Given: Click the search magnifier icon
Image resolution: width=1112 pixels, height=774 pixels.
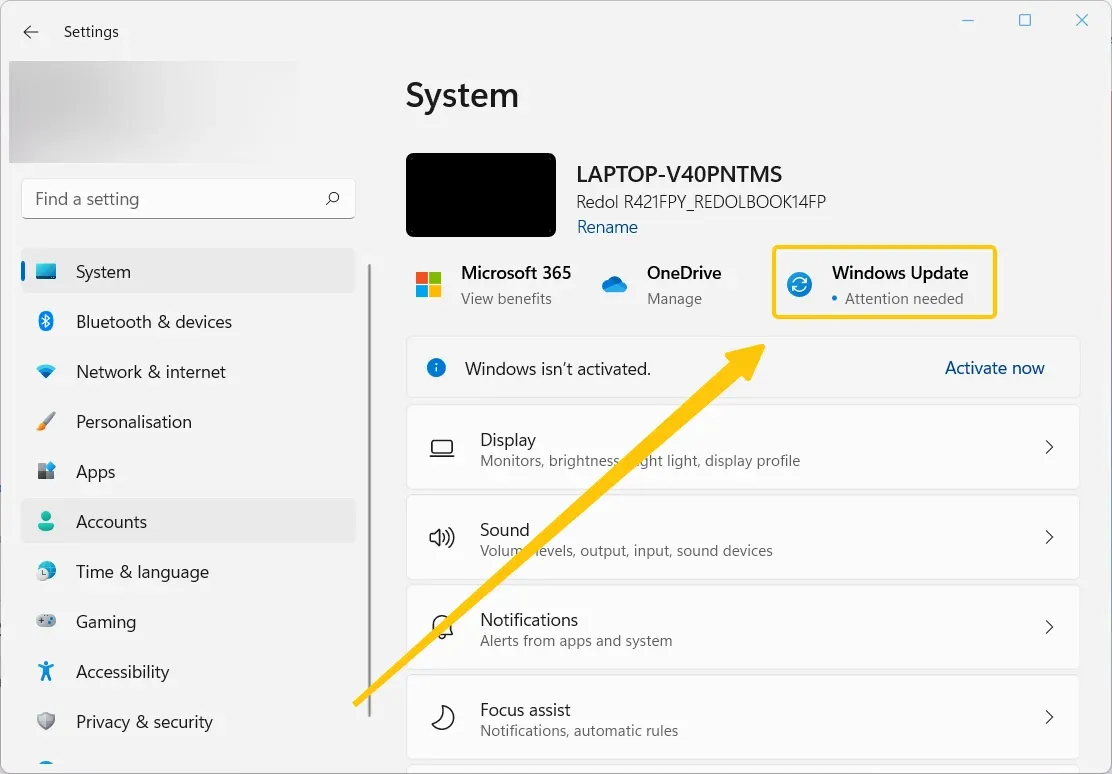Looking at the screenshot, I should [x=333, y=199].
